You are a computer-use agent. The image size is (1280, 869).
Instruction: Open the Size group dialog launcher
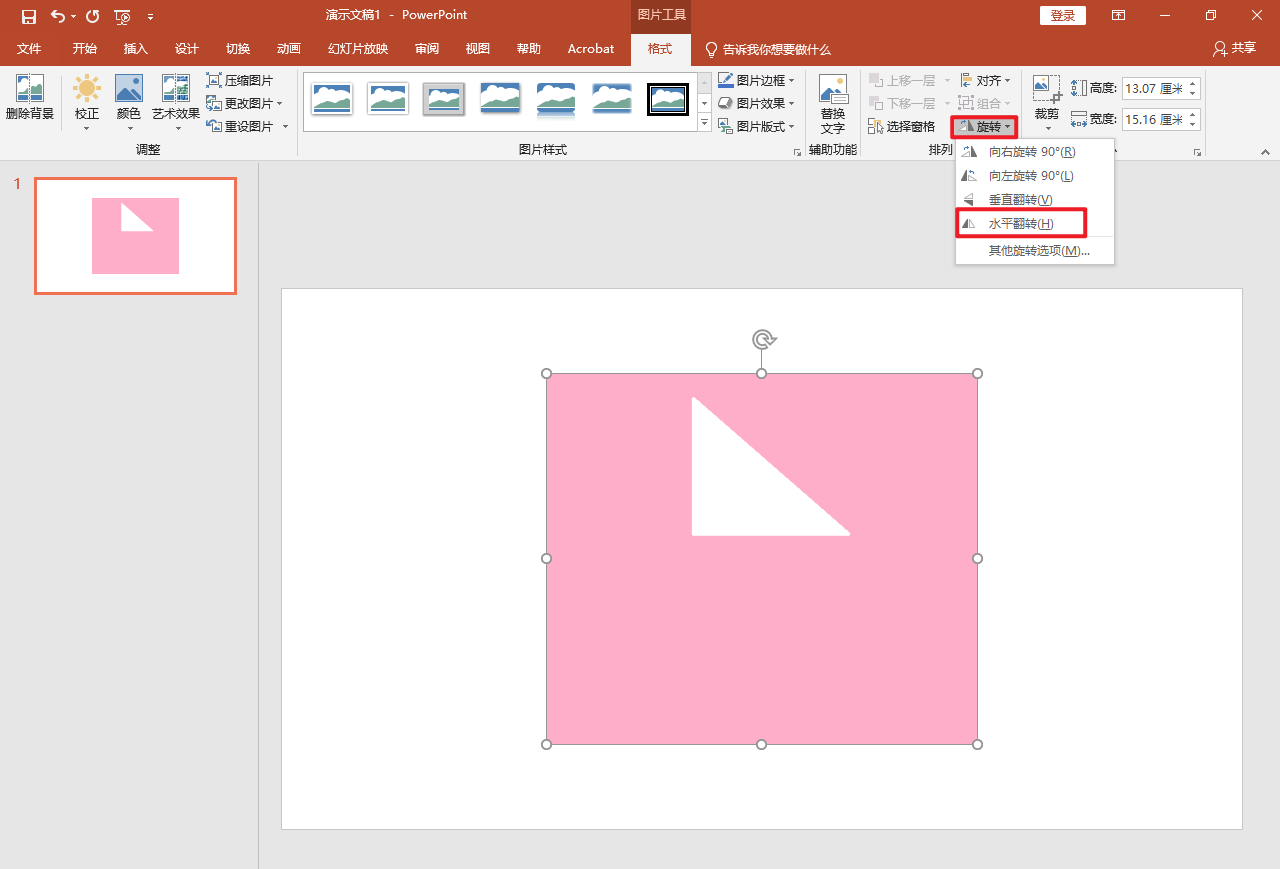coord(1197,152)
